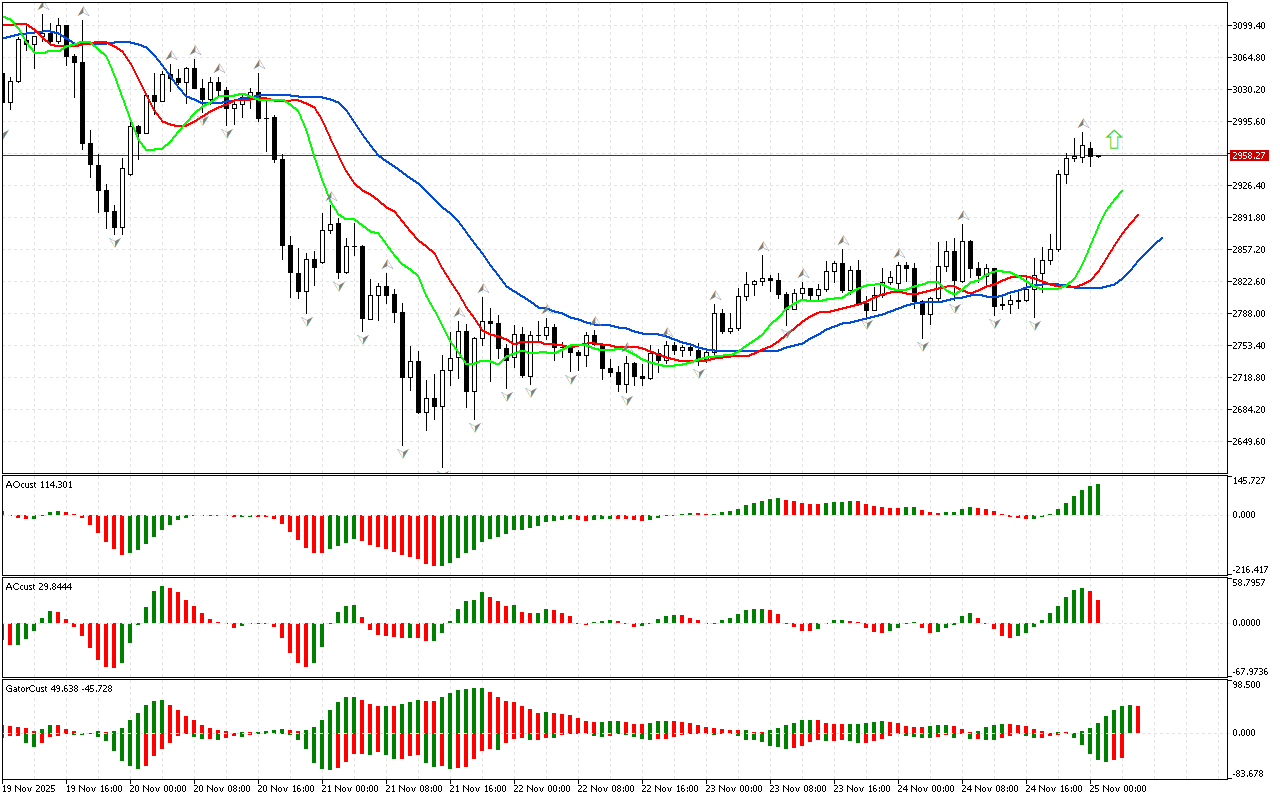Select the right end of the red Alligator line
Image resolution: width=1280 pixels, height=800 pixels.
pos(1137,215)
